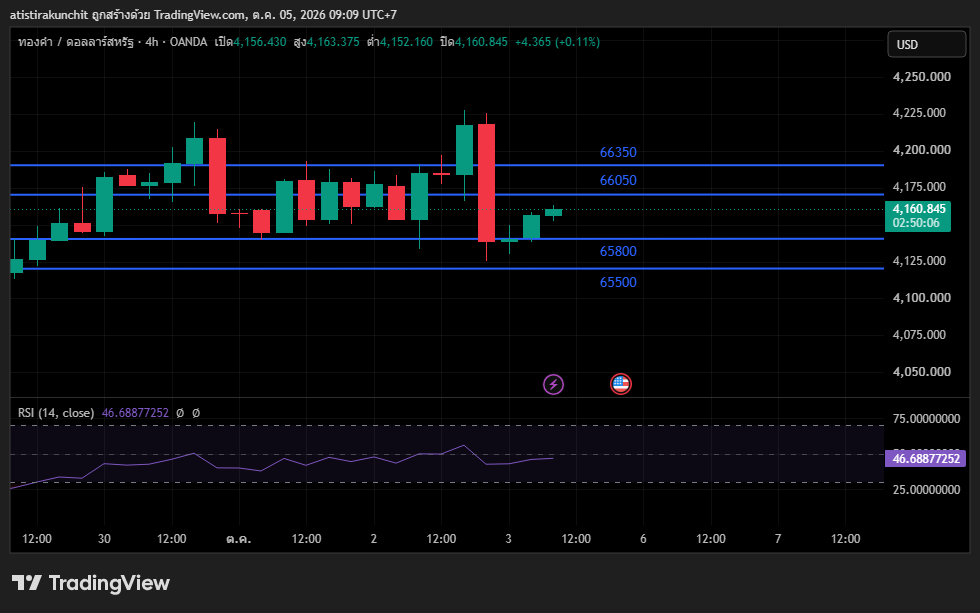This screenshot has height=613, width=980.
Task: Click the high value 4,163.375
Action: (332, 42)
